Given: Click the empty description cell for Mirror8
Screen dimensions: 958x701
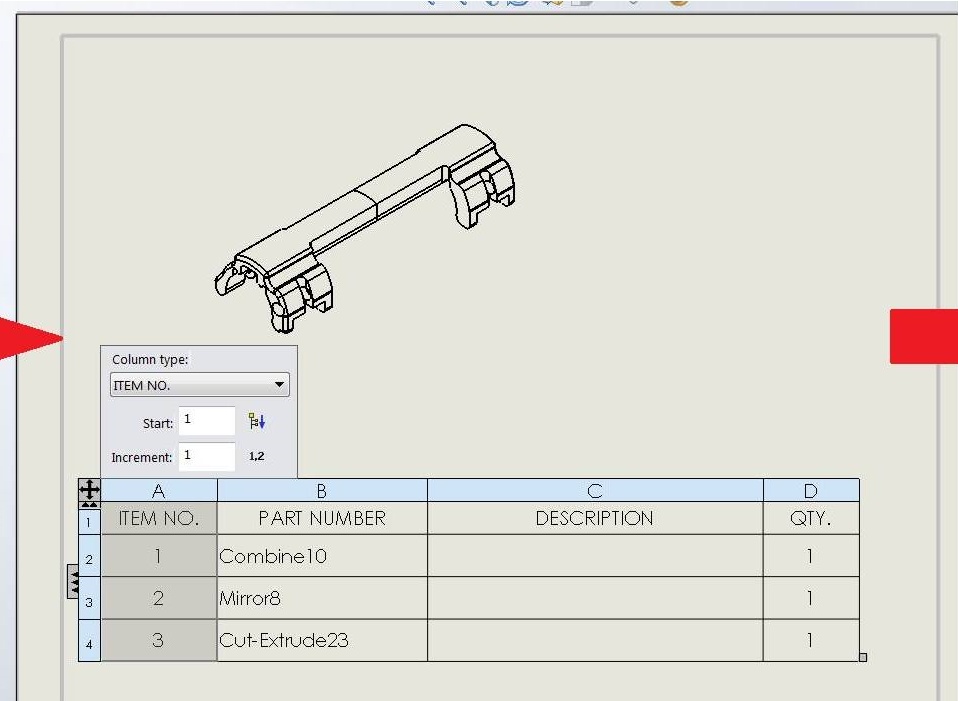Looking at the screenshot, I should (x=595, y=598).
